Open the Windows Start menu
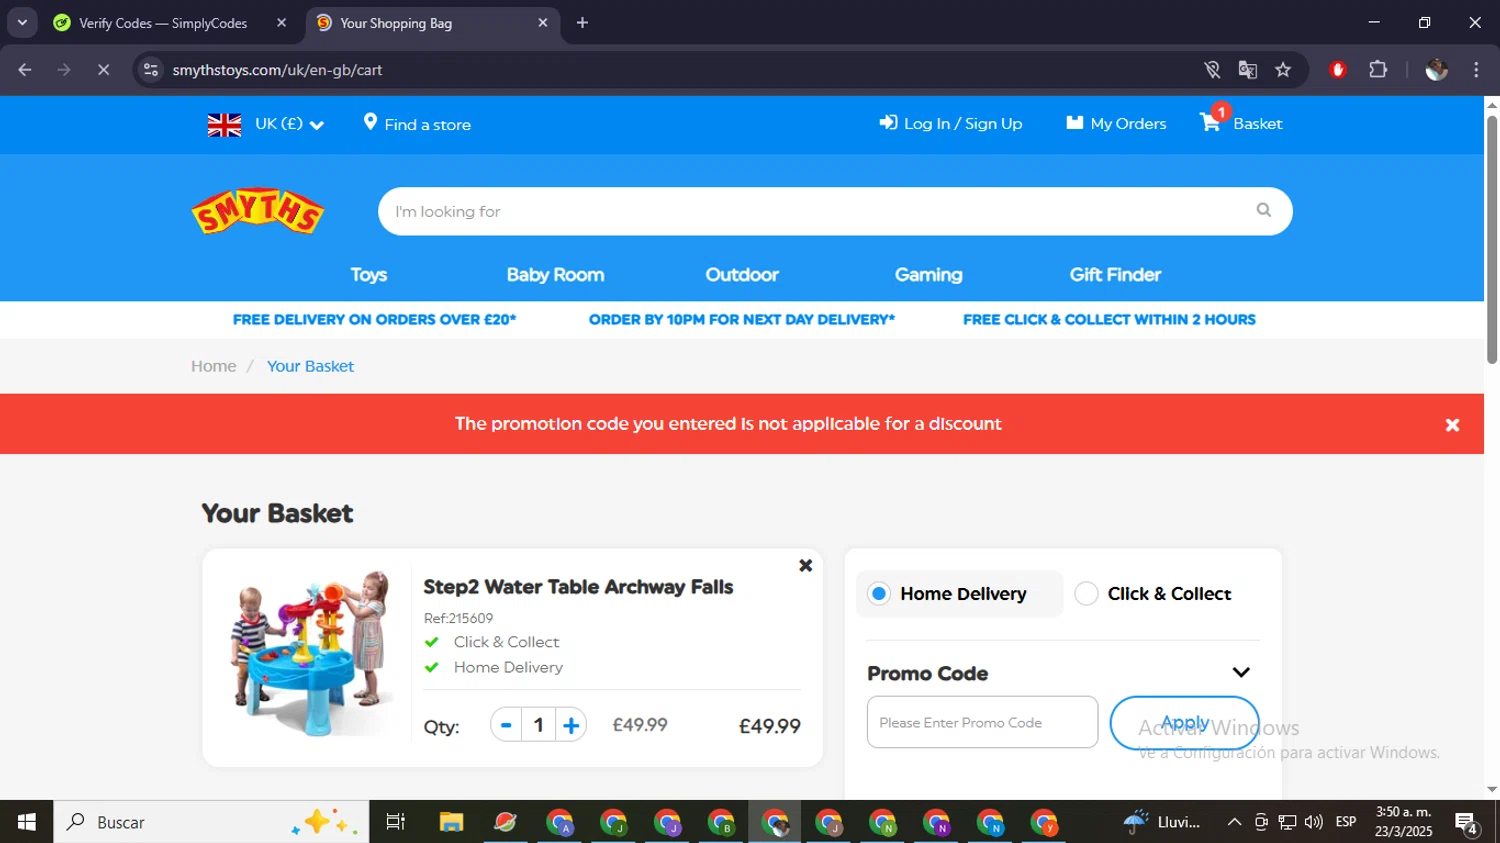Viewport: 1500px width, 843px height. [x=27, y=822]
